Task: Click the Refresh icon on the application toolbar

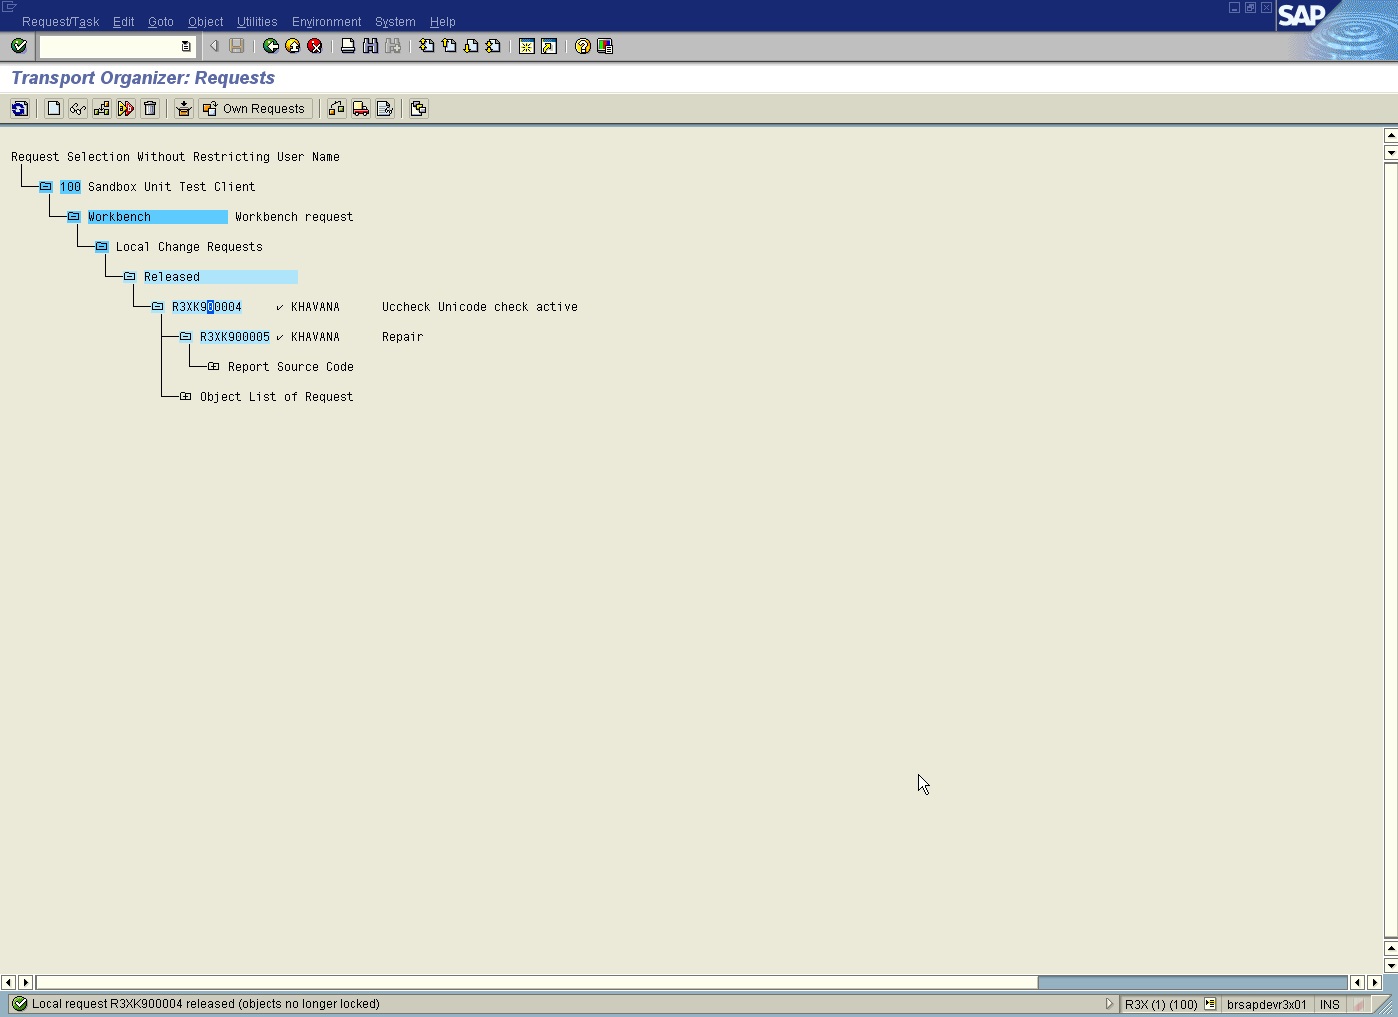Action: [x=19, y=108]
